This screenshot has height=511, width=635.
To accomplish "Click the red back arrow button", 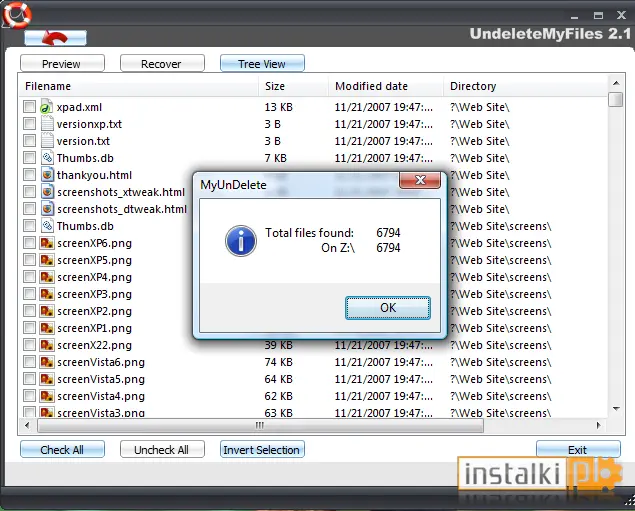I will pos(55,38).
